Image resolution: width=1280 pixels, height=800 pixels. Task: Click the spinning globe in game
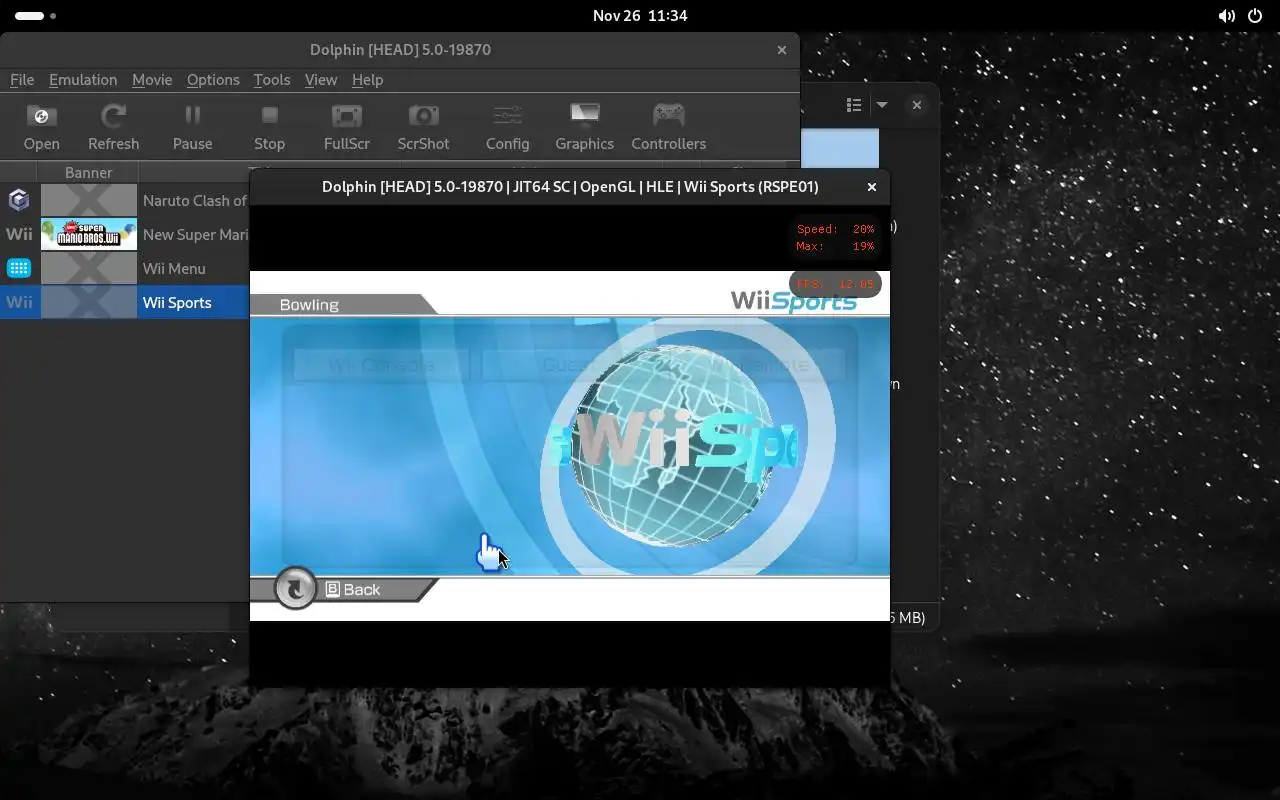coord(672,445)
